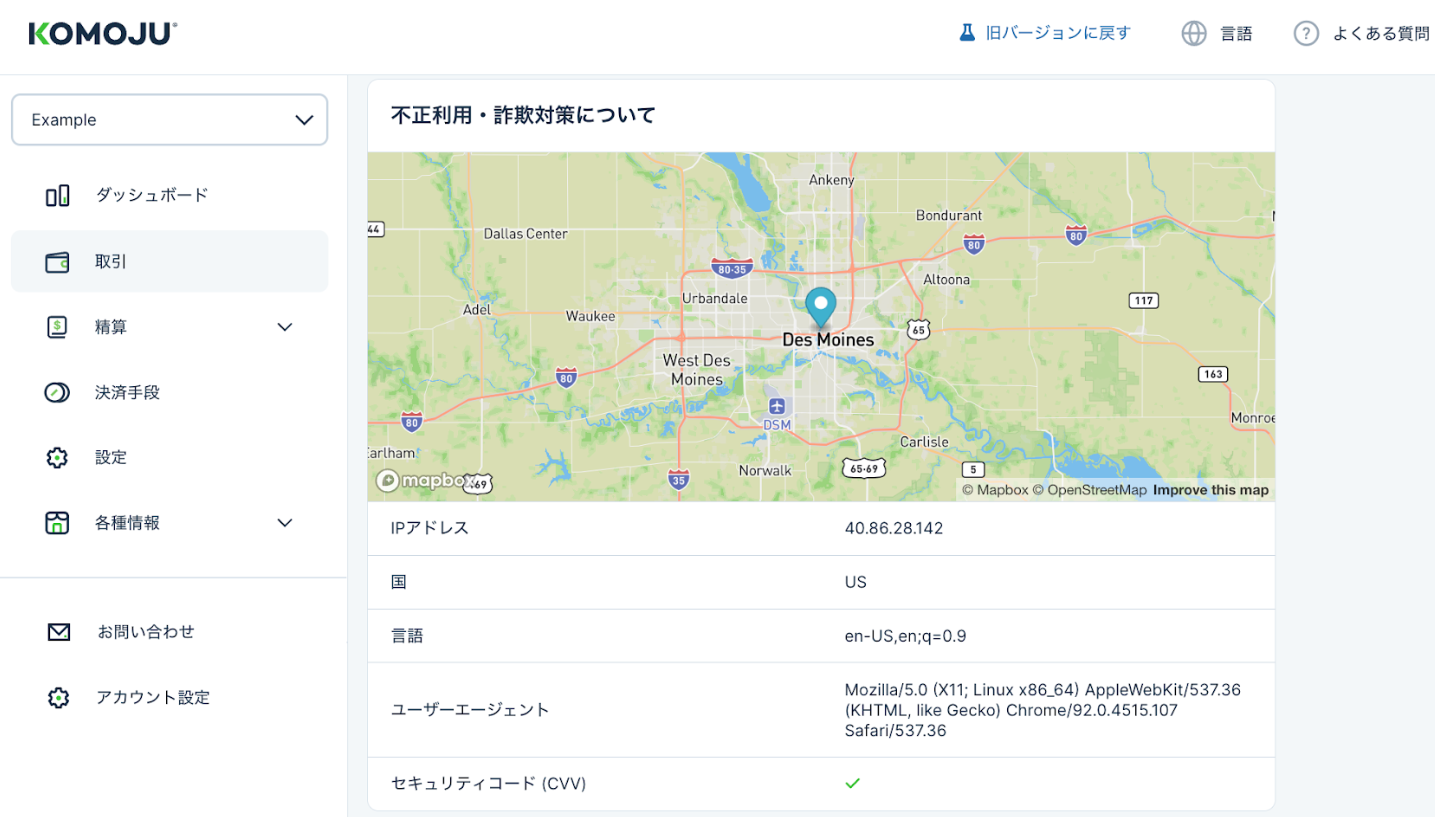Viewport: 1435px width, 817px height.
Task: Click the question mark help icon
Action: click(1306, 34)
